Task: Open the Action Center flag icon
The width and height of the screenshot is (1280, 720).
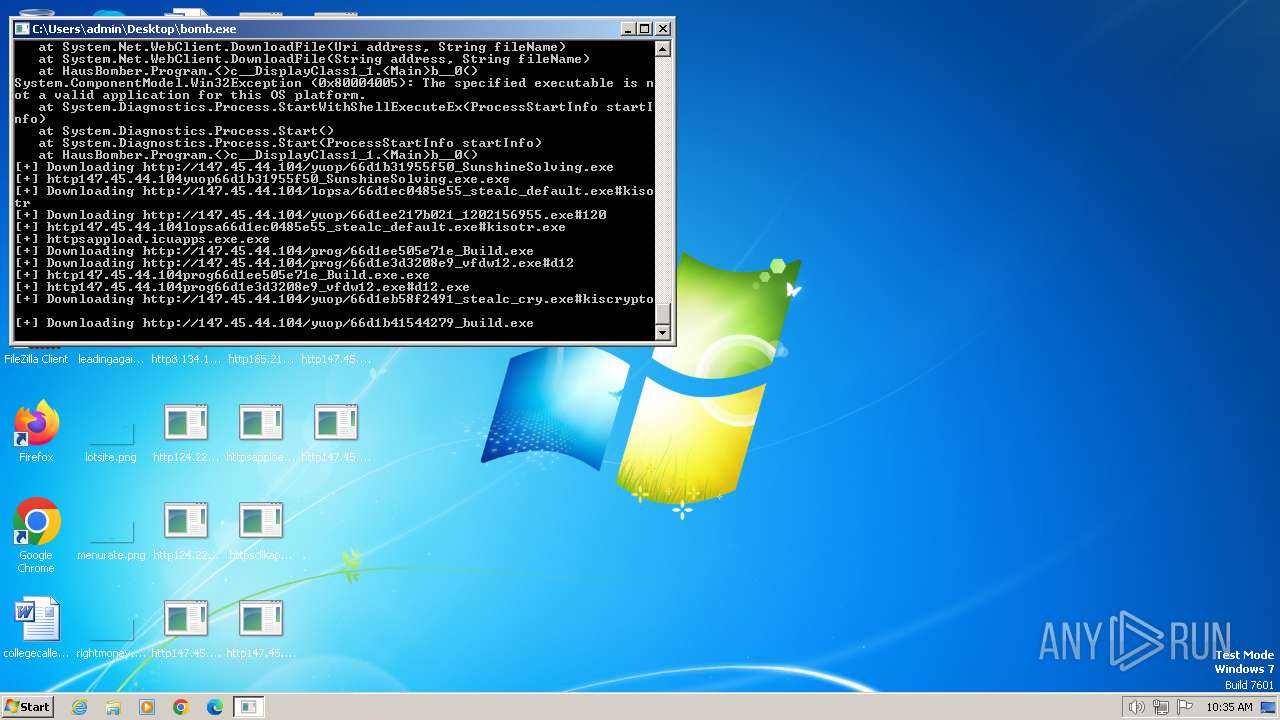Action: [1186, 707]
